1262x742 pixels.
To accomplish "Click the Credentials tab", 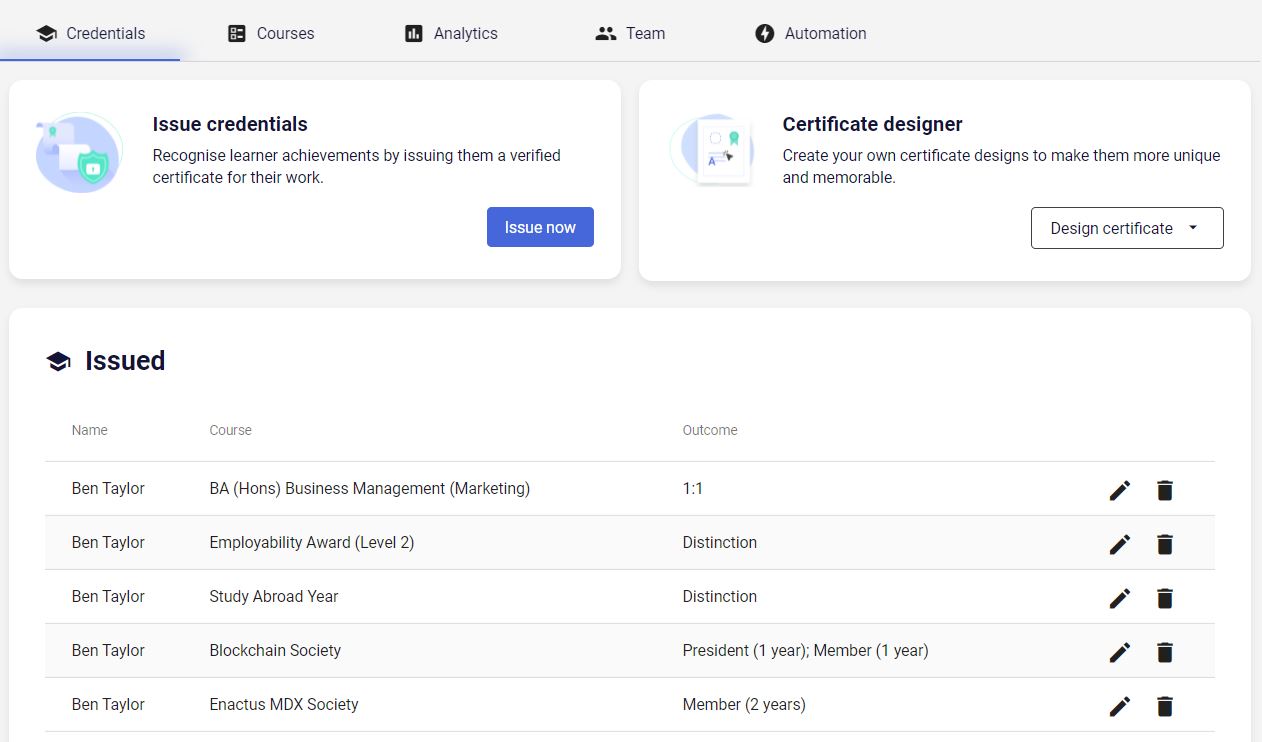I will (x=91, y=34).
